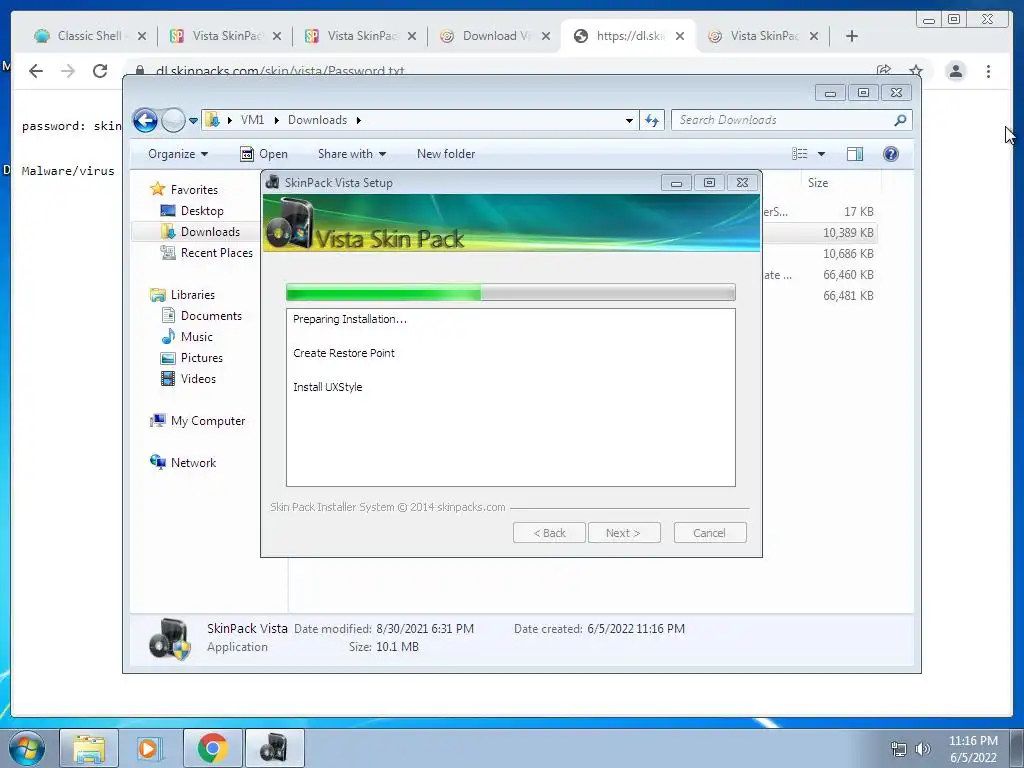Open the Organize menu

[178, 154]
